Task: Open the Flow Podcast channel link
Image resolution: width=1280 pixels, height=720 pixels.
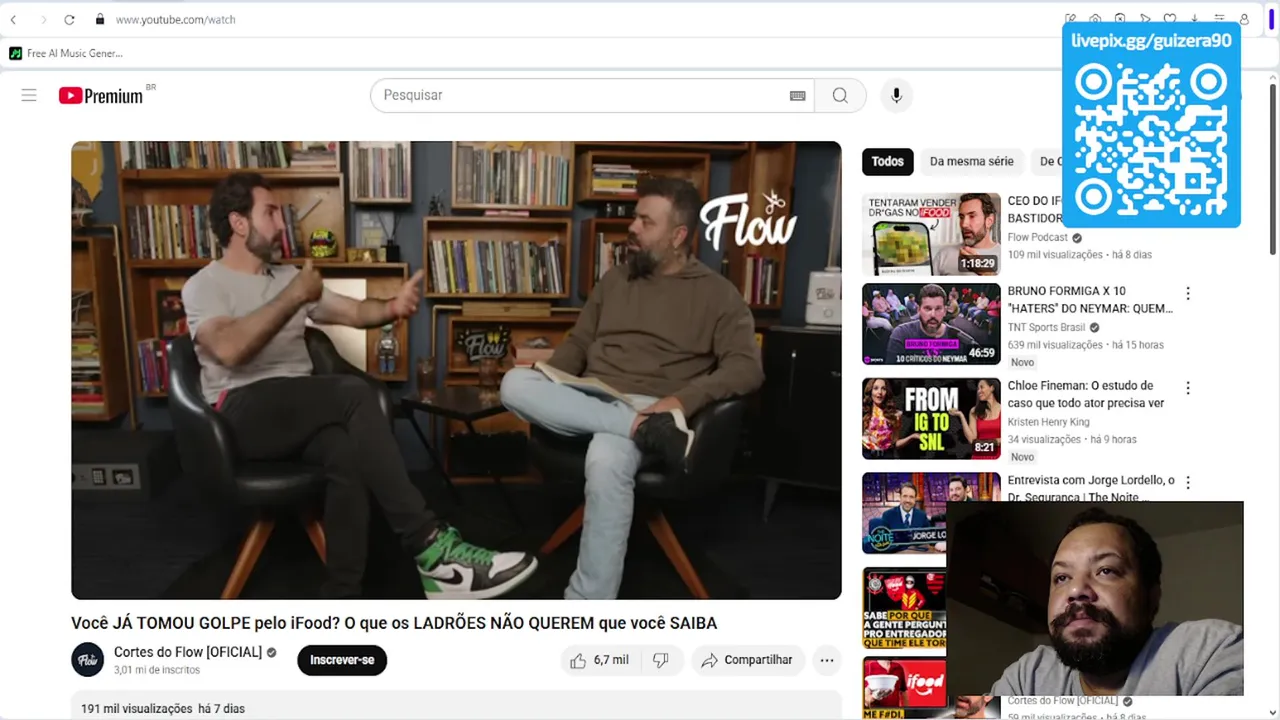Action: click(1038, 237)
